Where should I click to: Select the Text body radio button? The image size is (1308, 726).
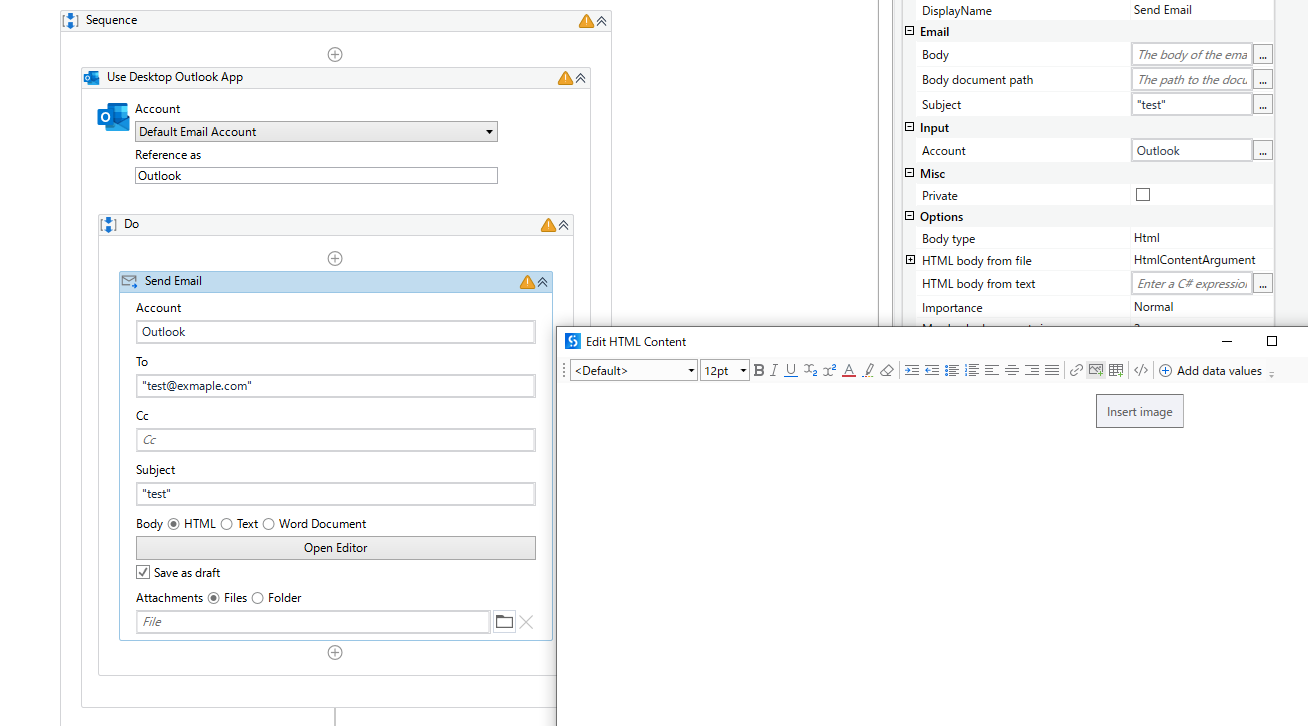[x=227, y=523]
